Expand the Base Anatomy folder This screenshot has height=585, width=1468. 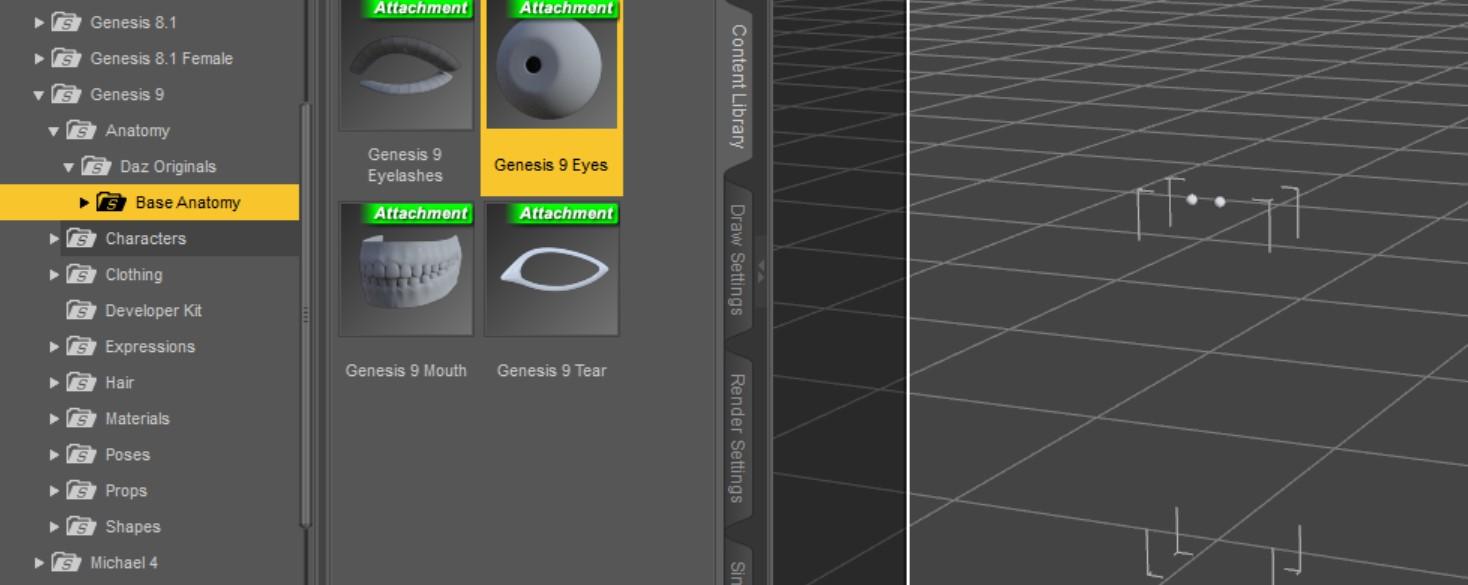(x=84, y=203)
